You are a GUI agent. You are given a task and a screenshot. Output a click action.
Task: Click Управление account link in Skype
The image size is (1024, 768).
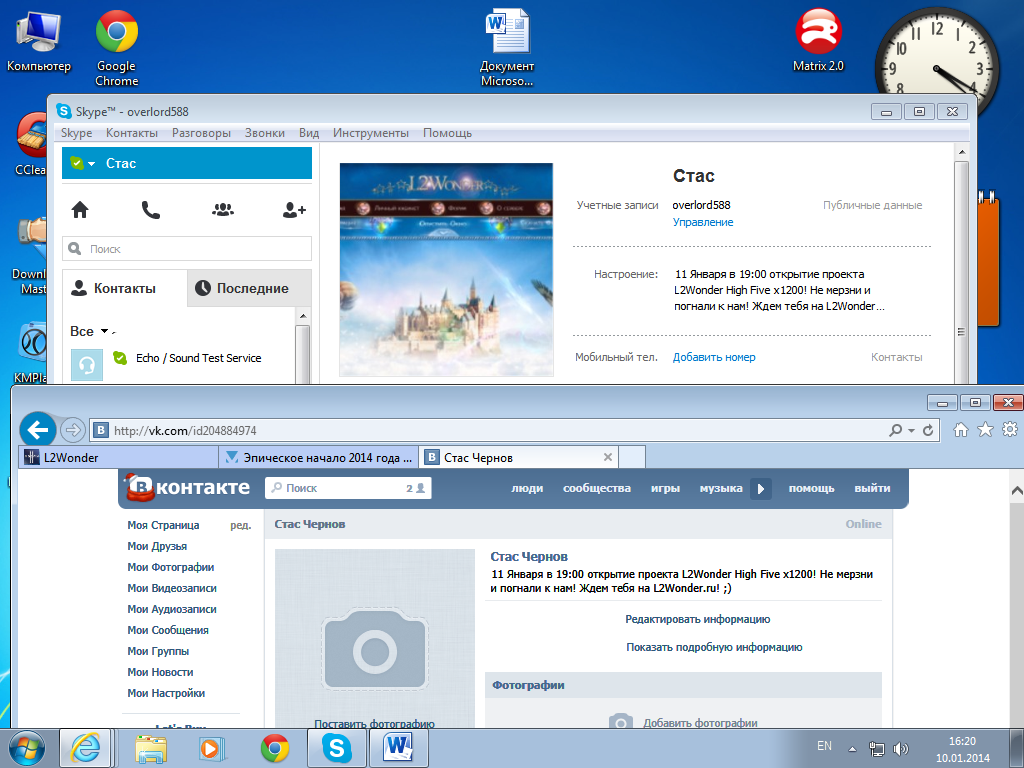703,222
